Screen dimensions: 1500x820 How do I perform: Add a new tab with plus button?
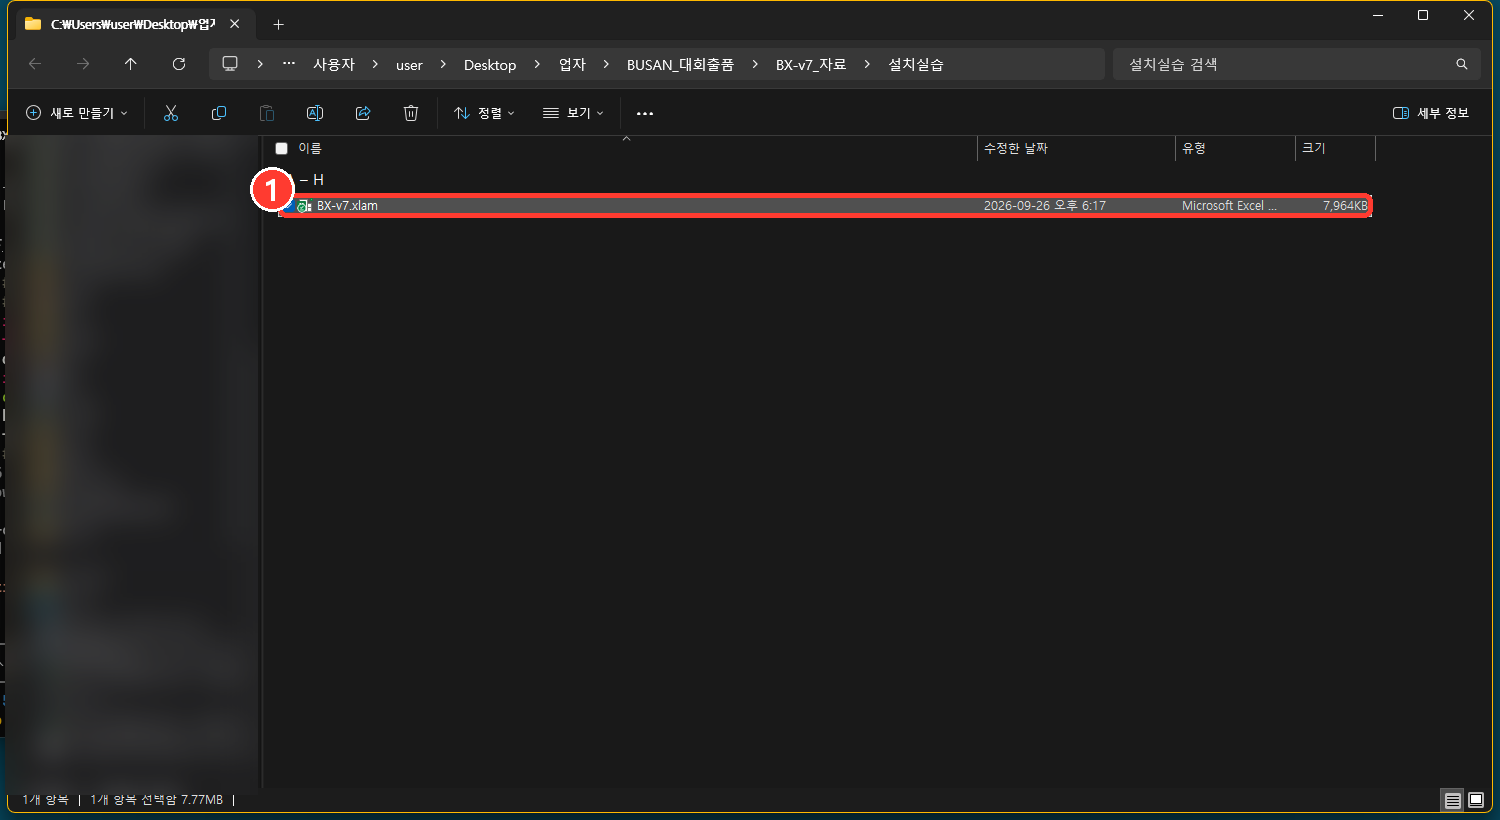pos(279,24)
